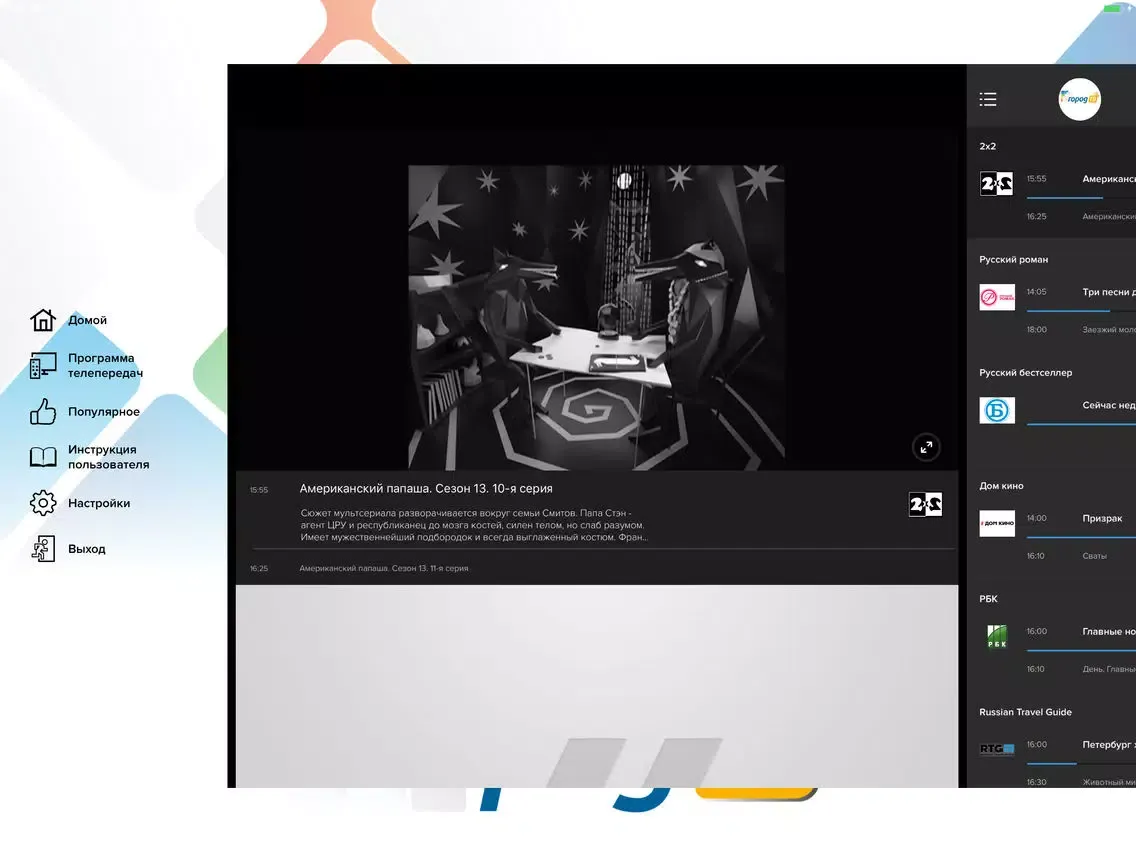Image resolution: width=1136 pixels, height=852 pixels.
Task: Select the 16:10 День. Главные program
Action: 1080,669
